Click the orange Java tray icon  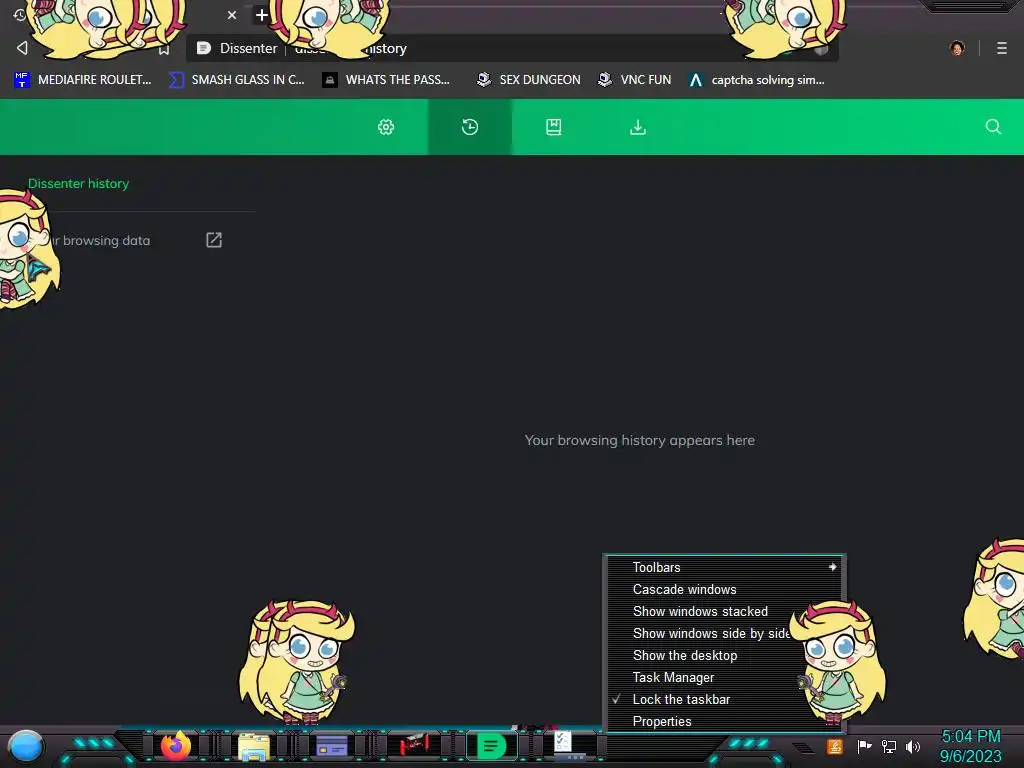click(834, 746)
